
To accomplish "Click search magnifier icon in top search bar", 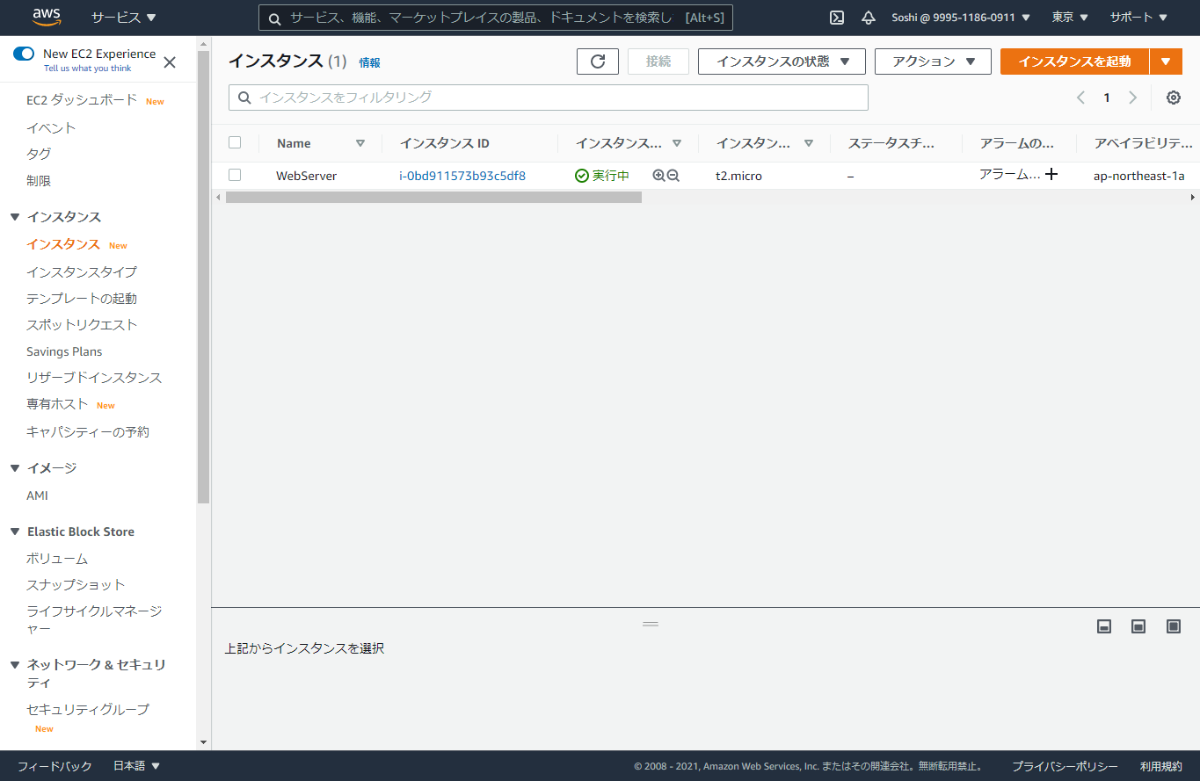I will click(275, 18).
